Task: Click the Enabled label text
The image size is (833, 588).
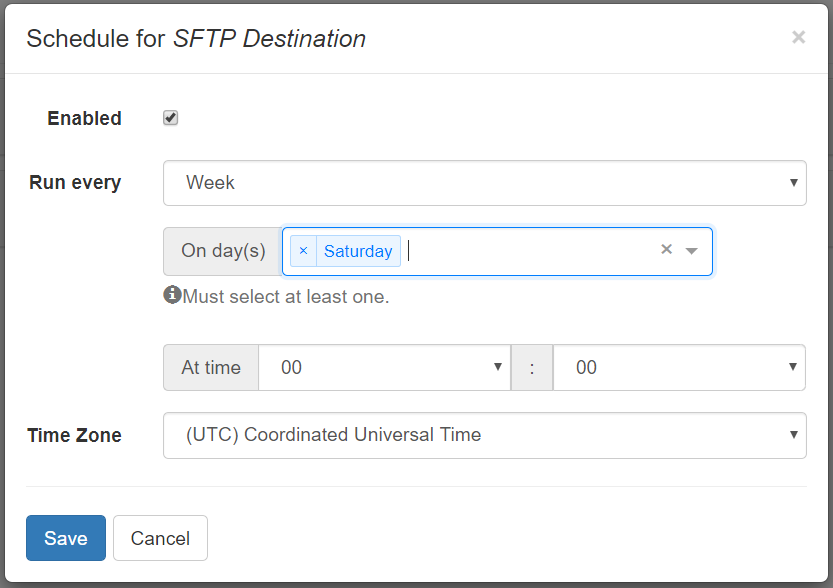Action: [84, 118]
